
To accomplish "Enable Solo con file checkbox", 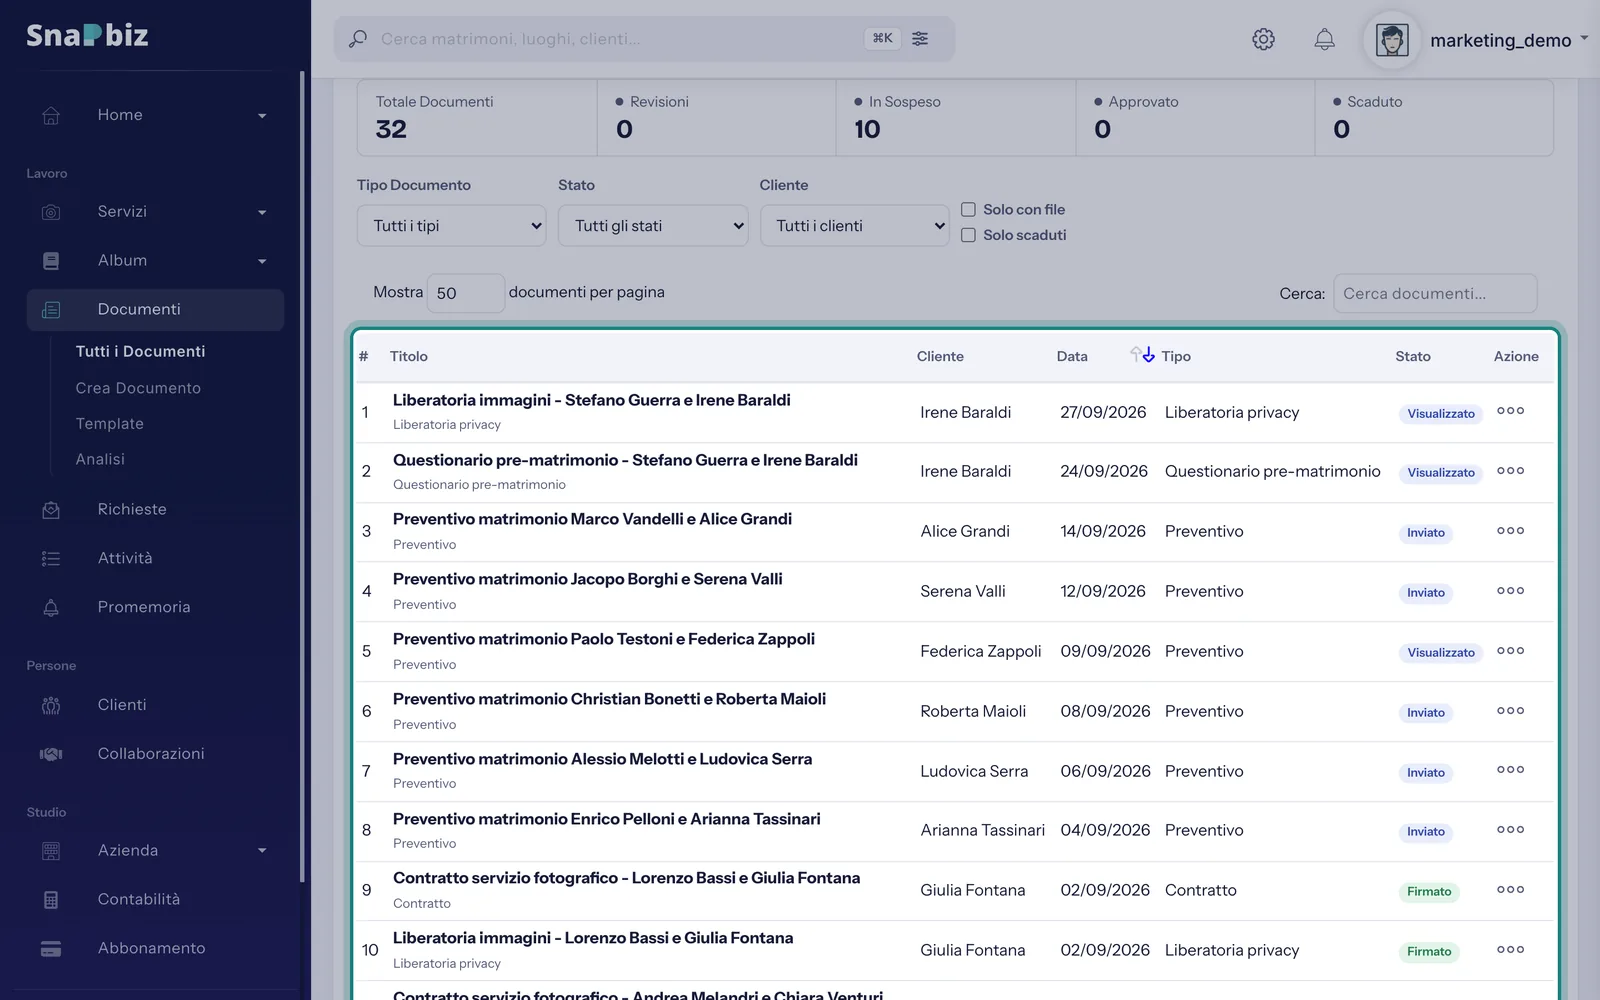I will pyautogui.click(x=968, y=210).
